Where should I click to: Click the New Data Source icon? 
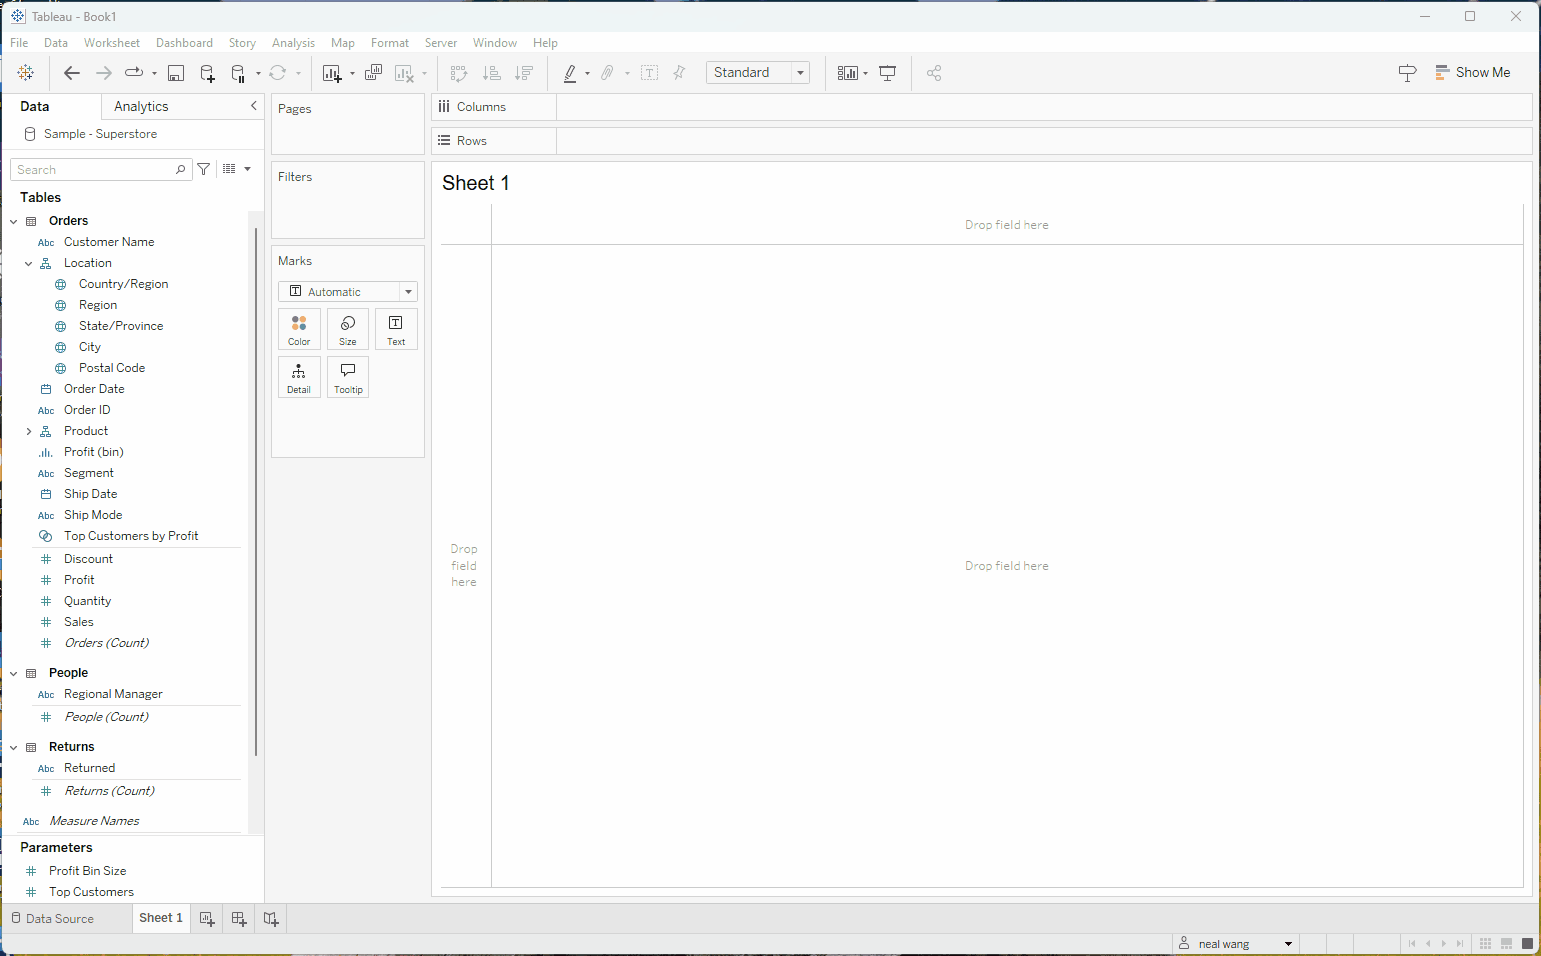(x=207, y=73)
